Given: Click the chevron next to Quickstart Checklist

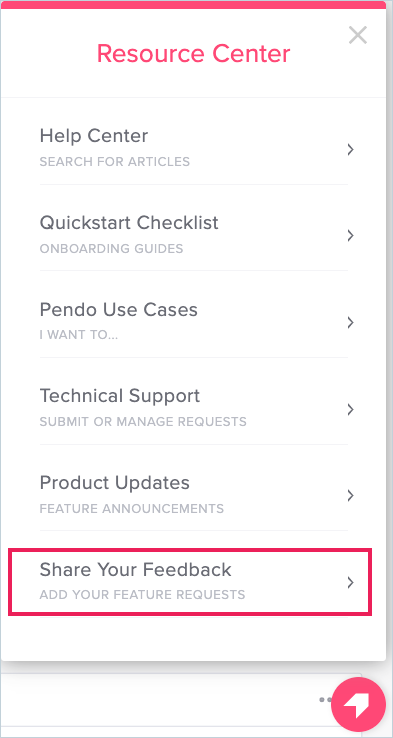Looking at the screenshot, I should pos(350,235).
